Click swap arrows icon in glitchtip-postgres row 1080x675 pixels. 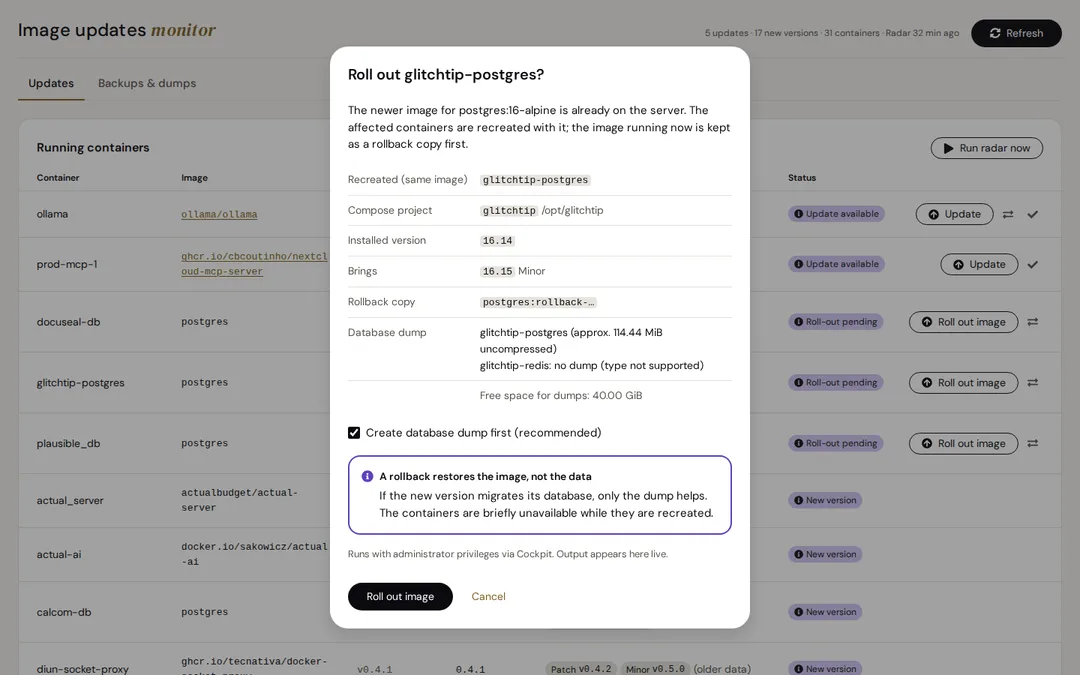[x=1032, y=382]
